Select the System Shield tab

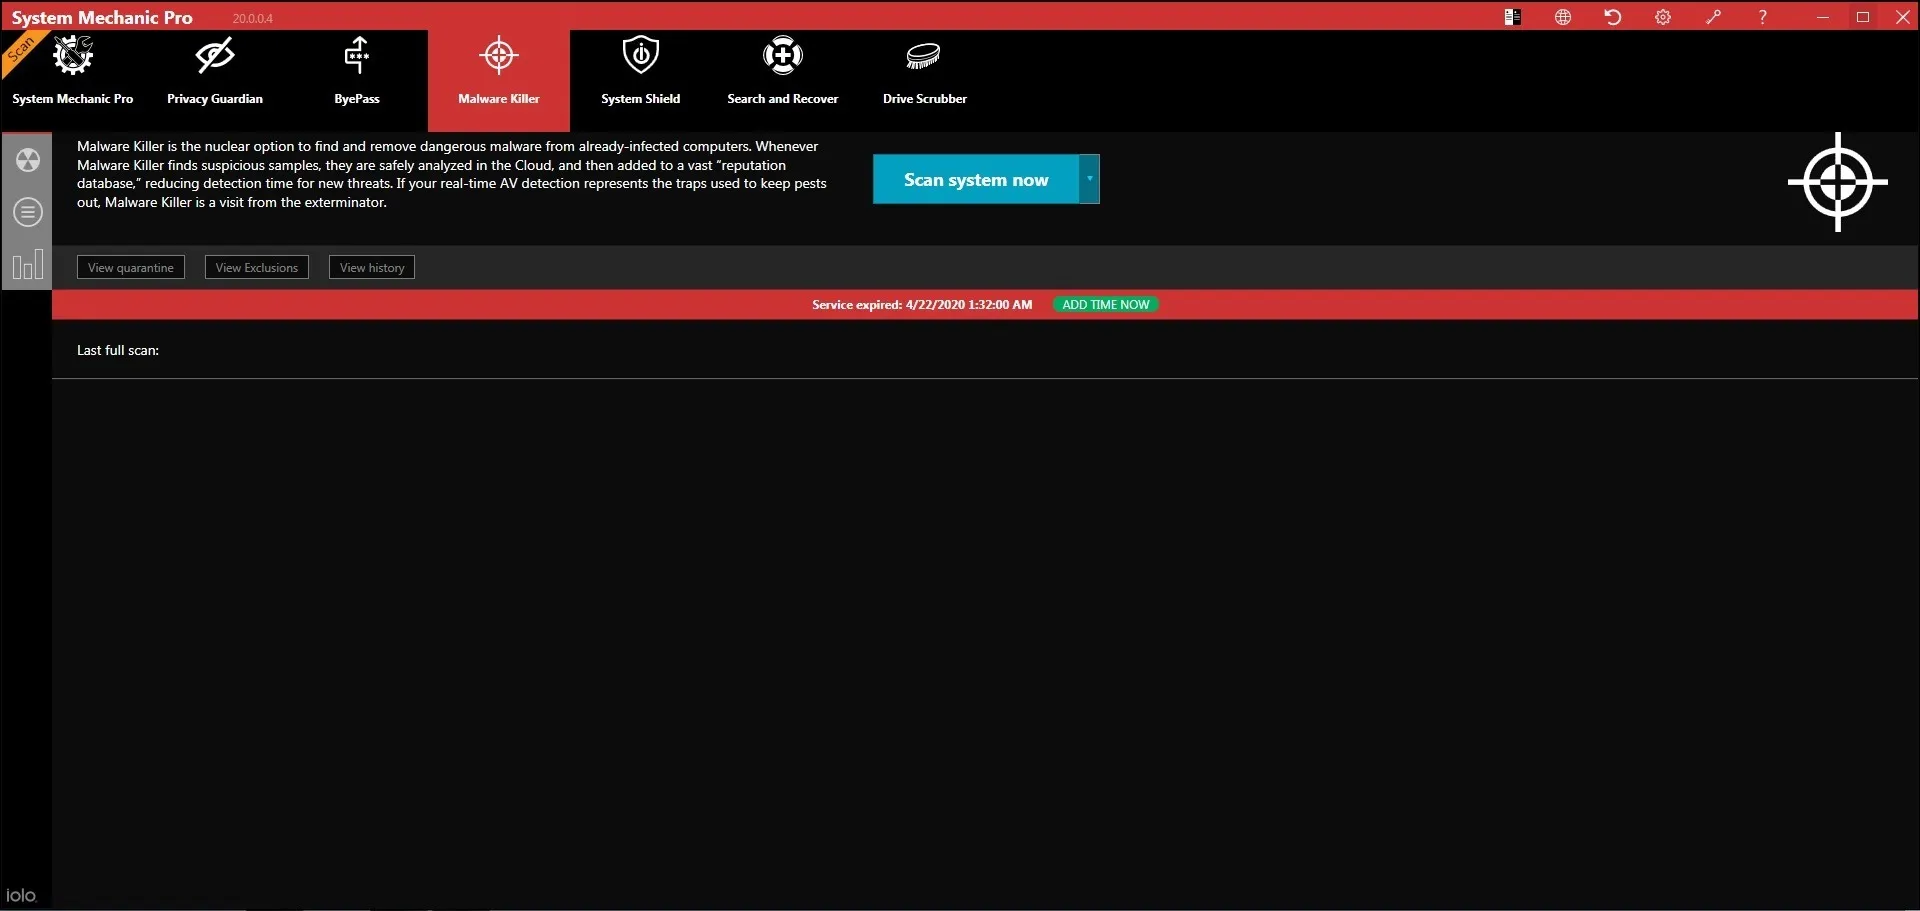tap(641, 72)
